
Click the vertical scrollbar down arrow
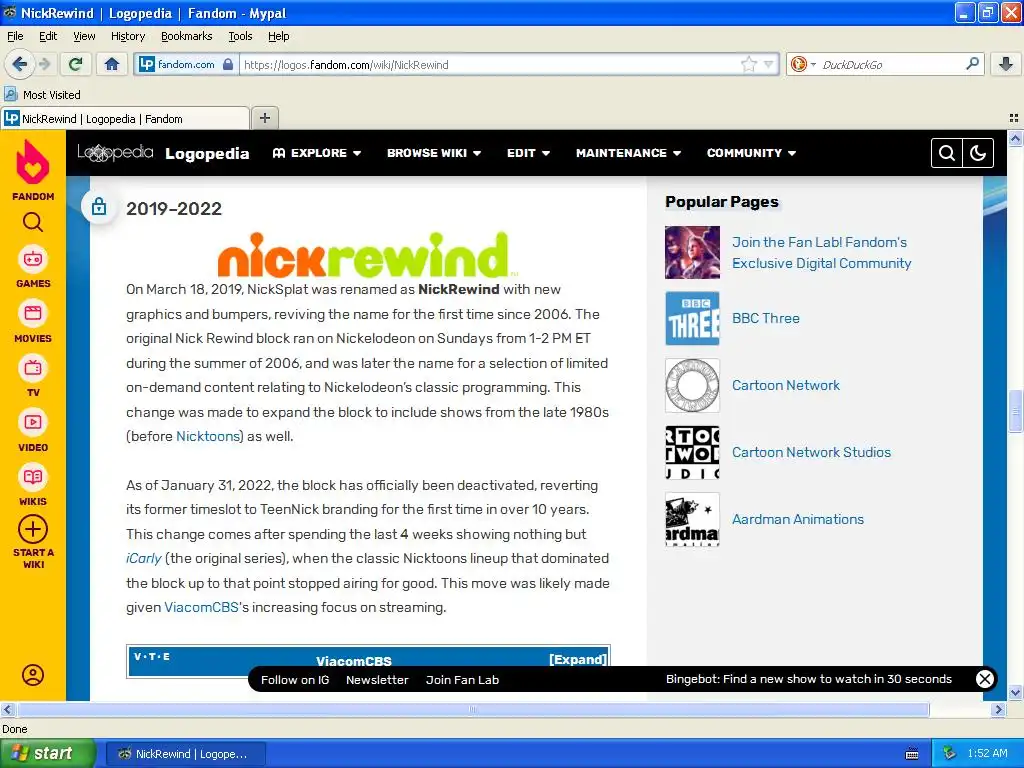click(x=1015, y=693)
